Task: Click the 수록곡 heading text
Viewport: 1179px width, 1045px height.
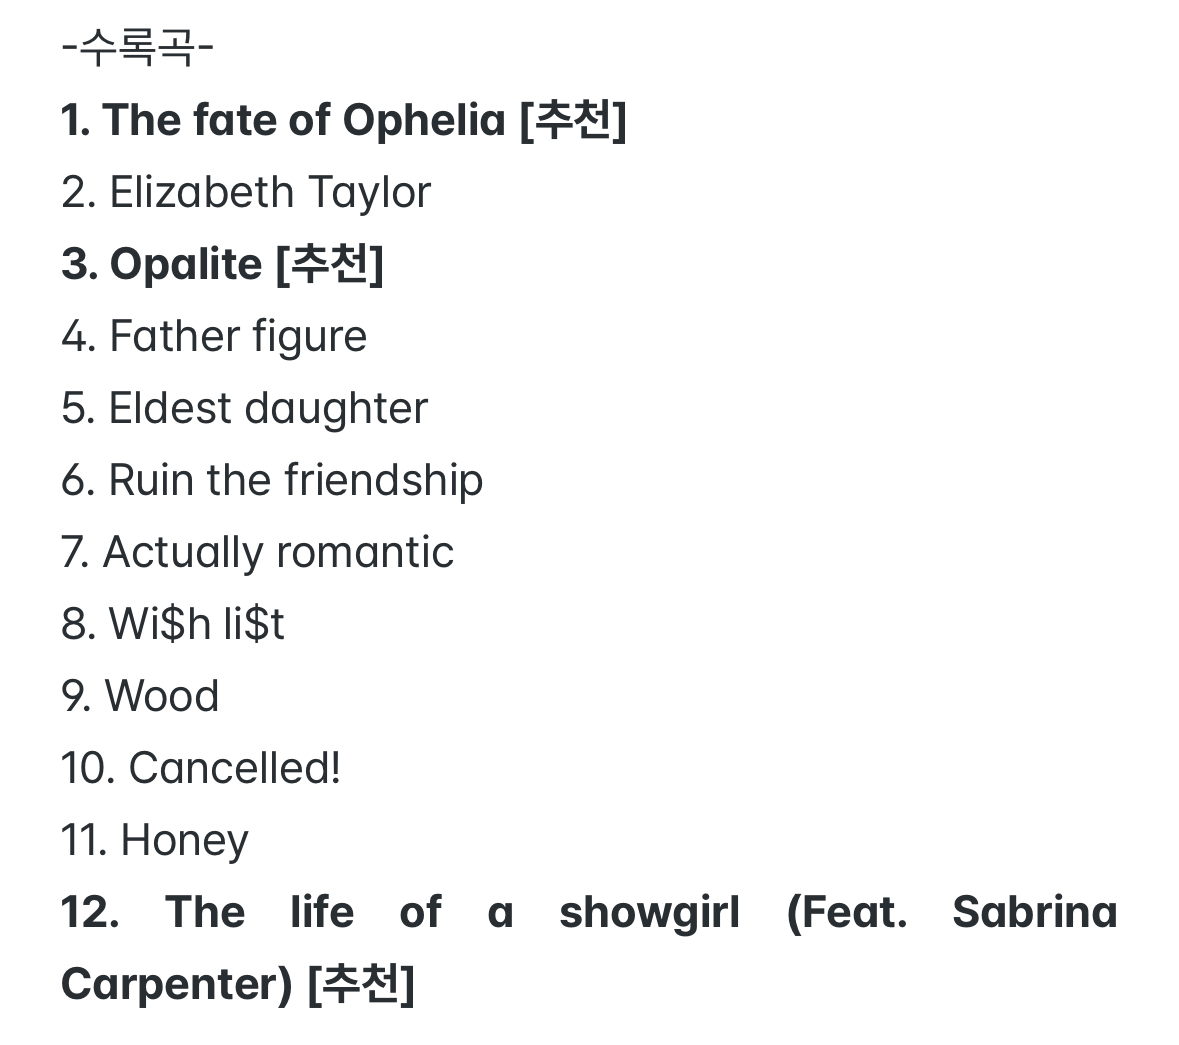Action: pyautogui.click(x=137, y=47)
